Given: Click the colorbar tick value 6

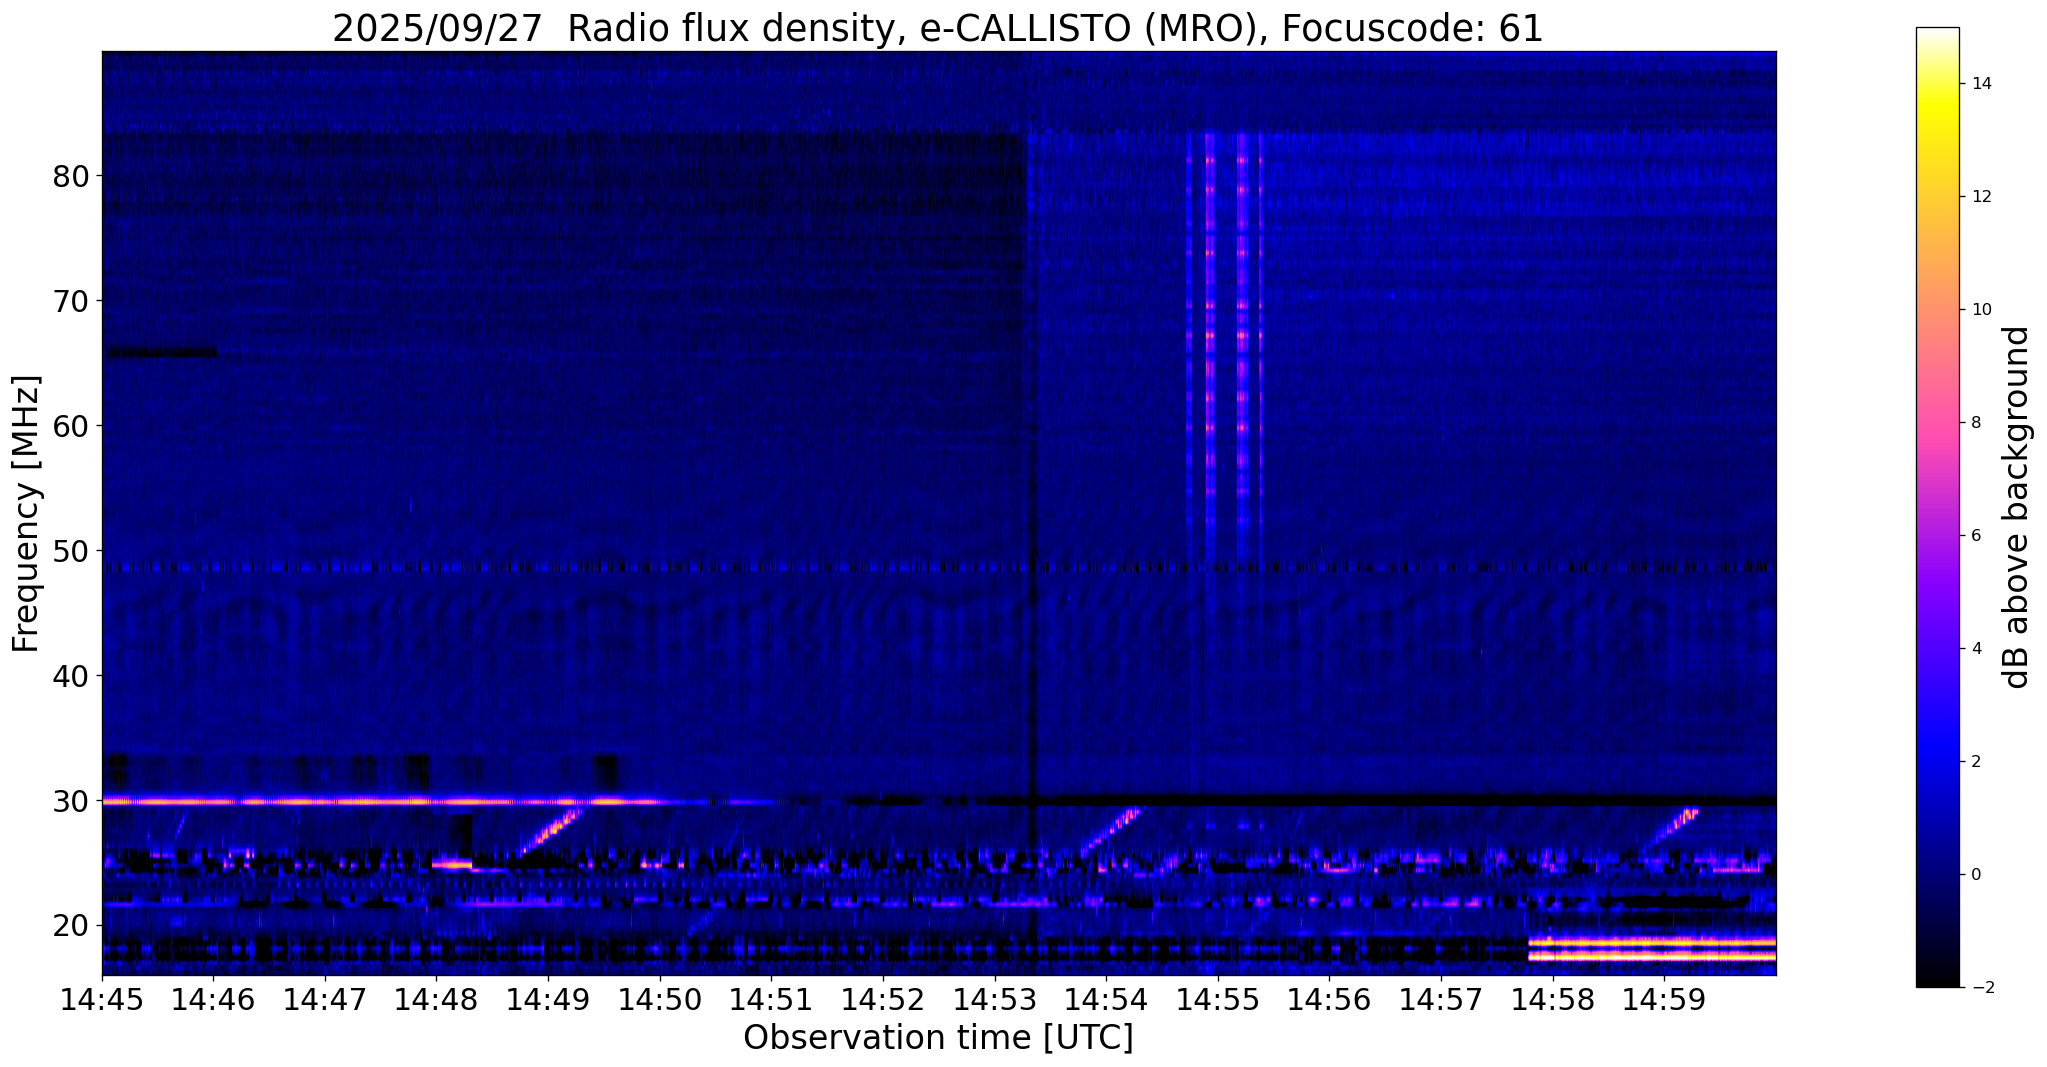Looking at the screenshot, I should pyautogui.click(x=1975, y=536).
